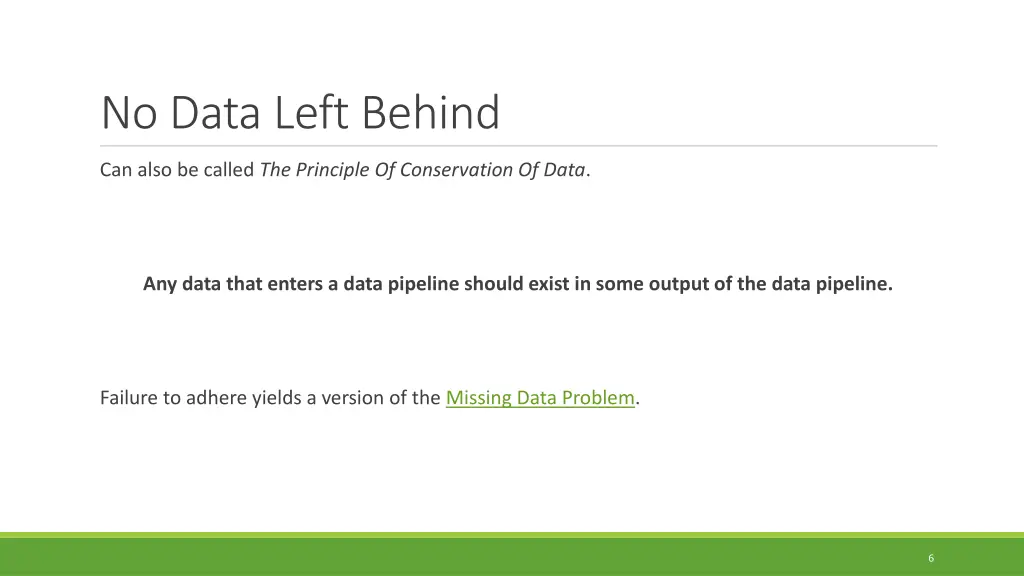This screenshot has width=1024, height=576.
Task: Click the slide number 6 in footer
Action: pos(931,558)
